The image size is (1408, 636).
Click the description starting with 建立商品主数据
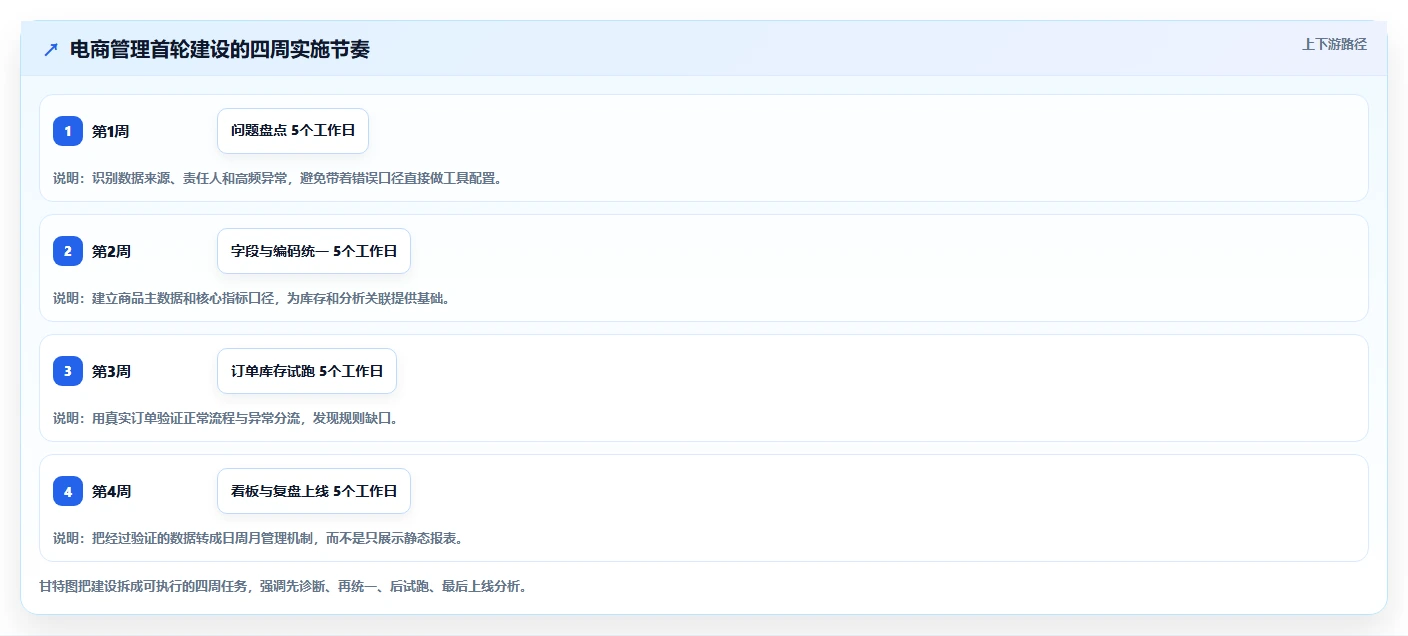pos(251,298)
